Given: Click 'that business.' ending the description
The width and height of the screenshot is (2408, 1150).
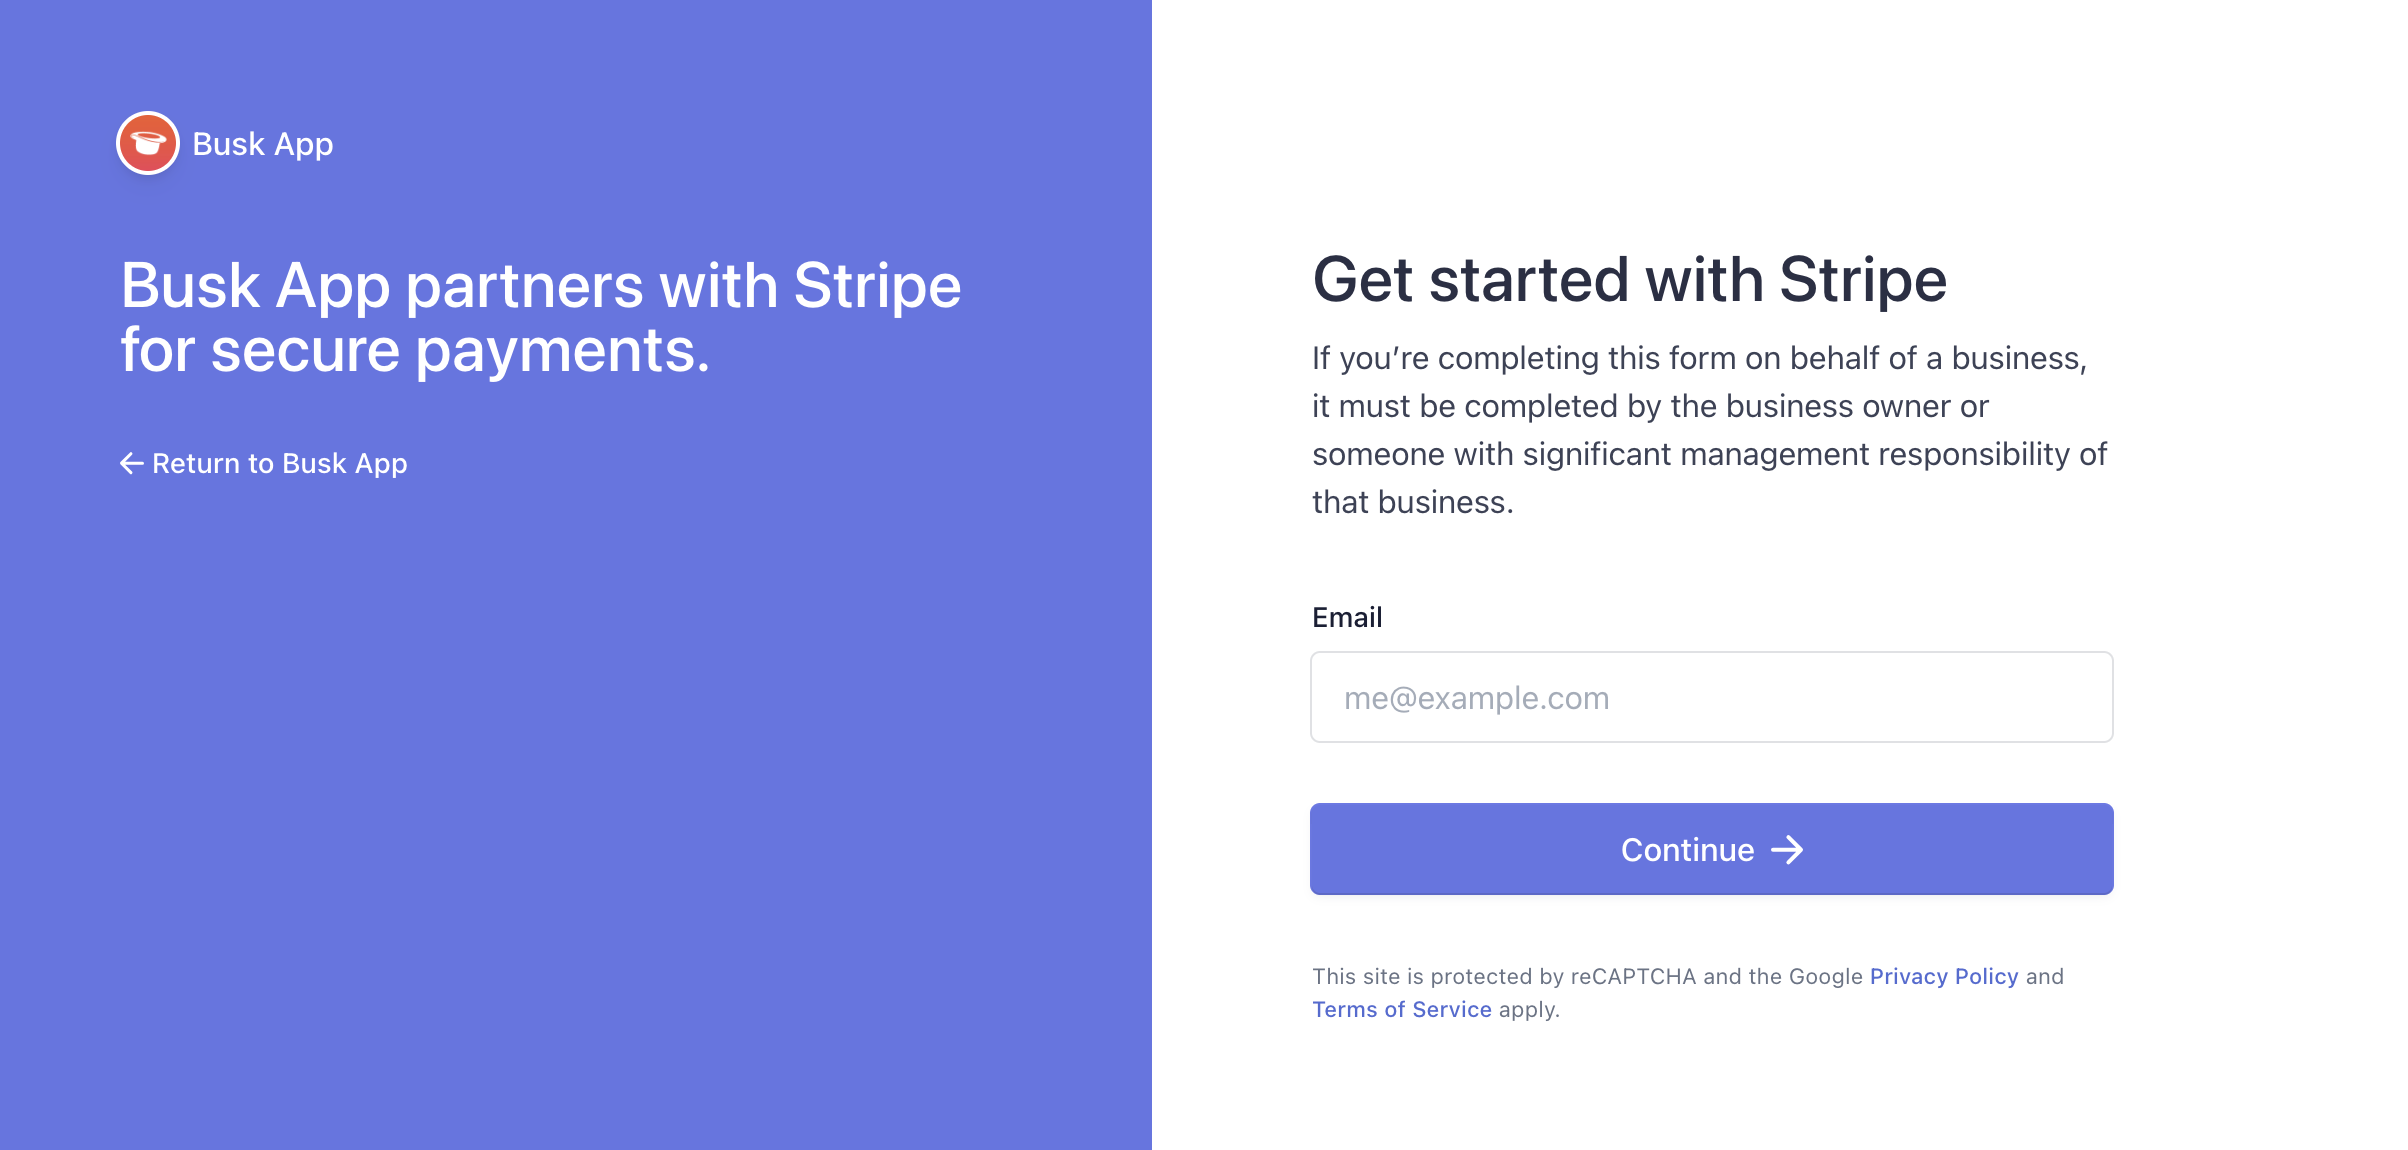Looking at the screenshot, I should (x=1412, y=502).
